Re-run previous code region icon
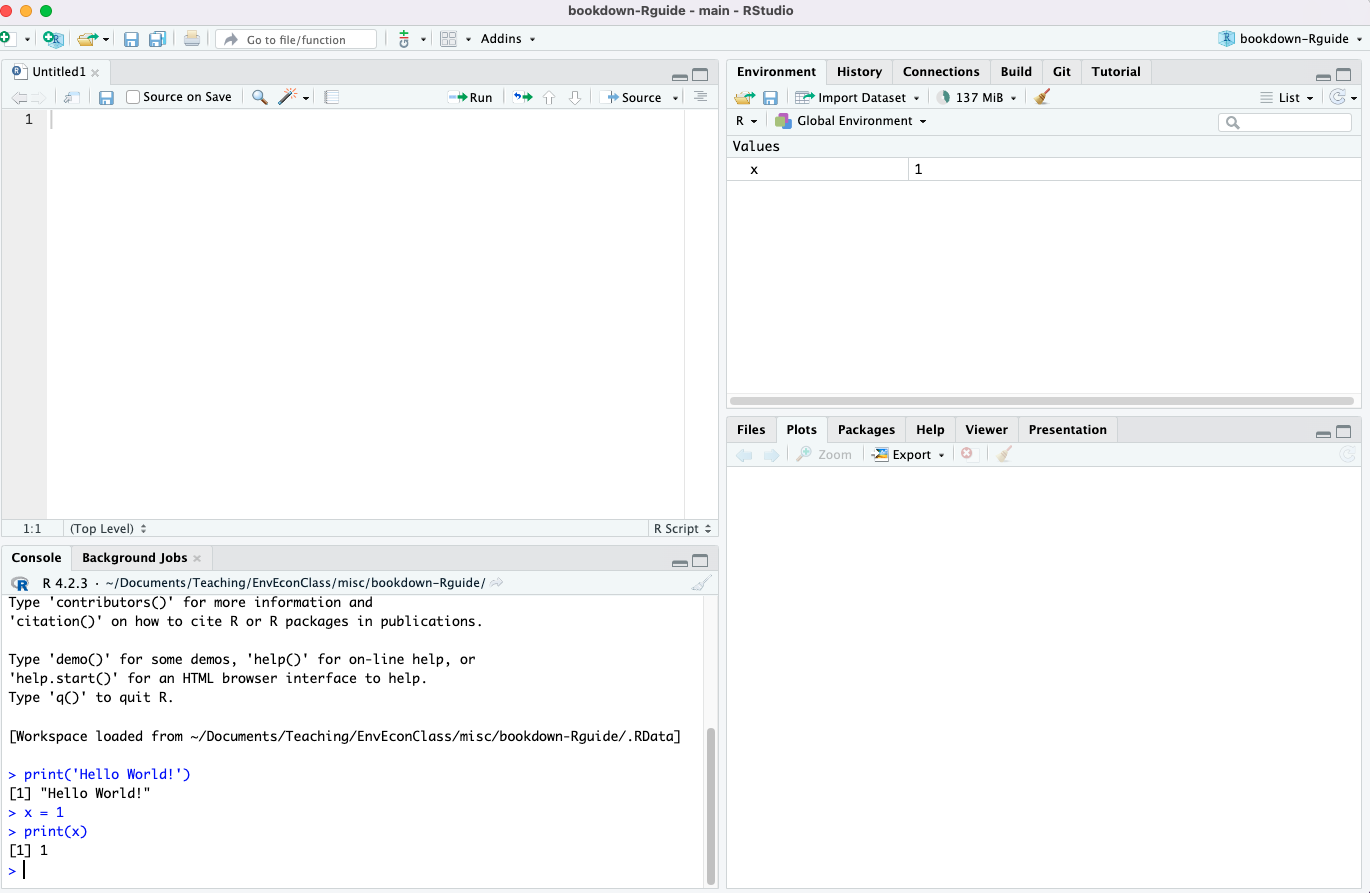Screen dimensions: 1370x893 coord(522,98)
